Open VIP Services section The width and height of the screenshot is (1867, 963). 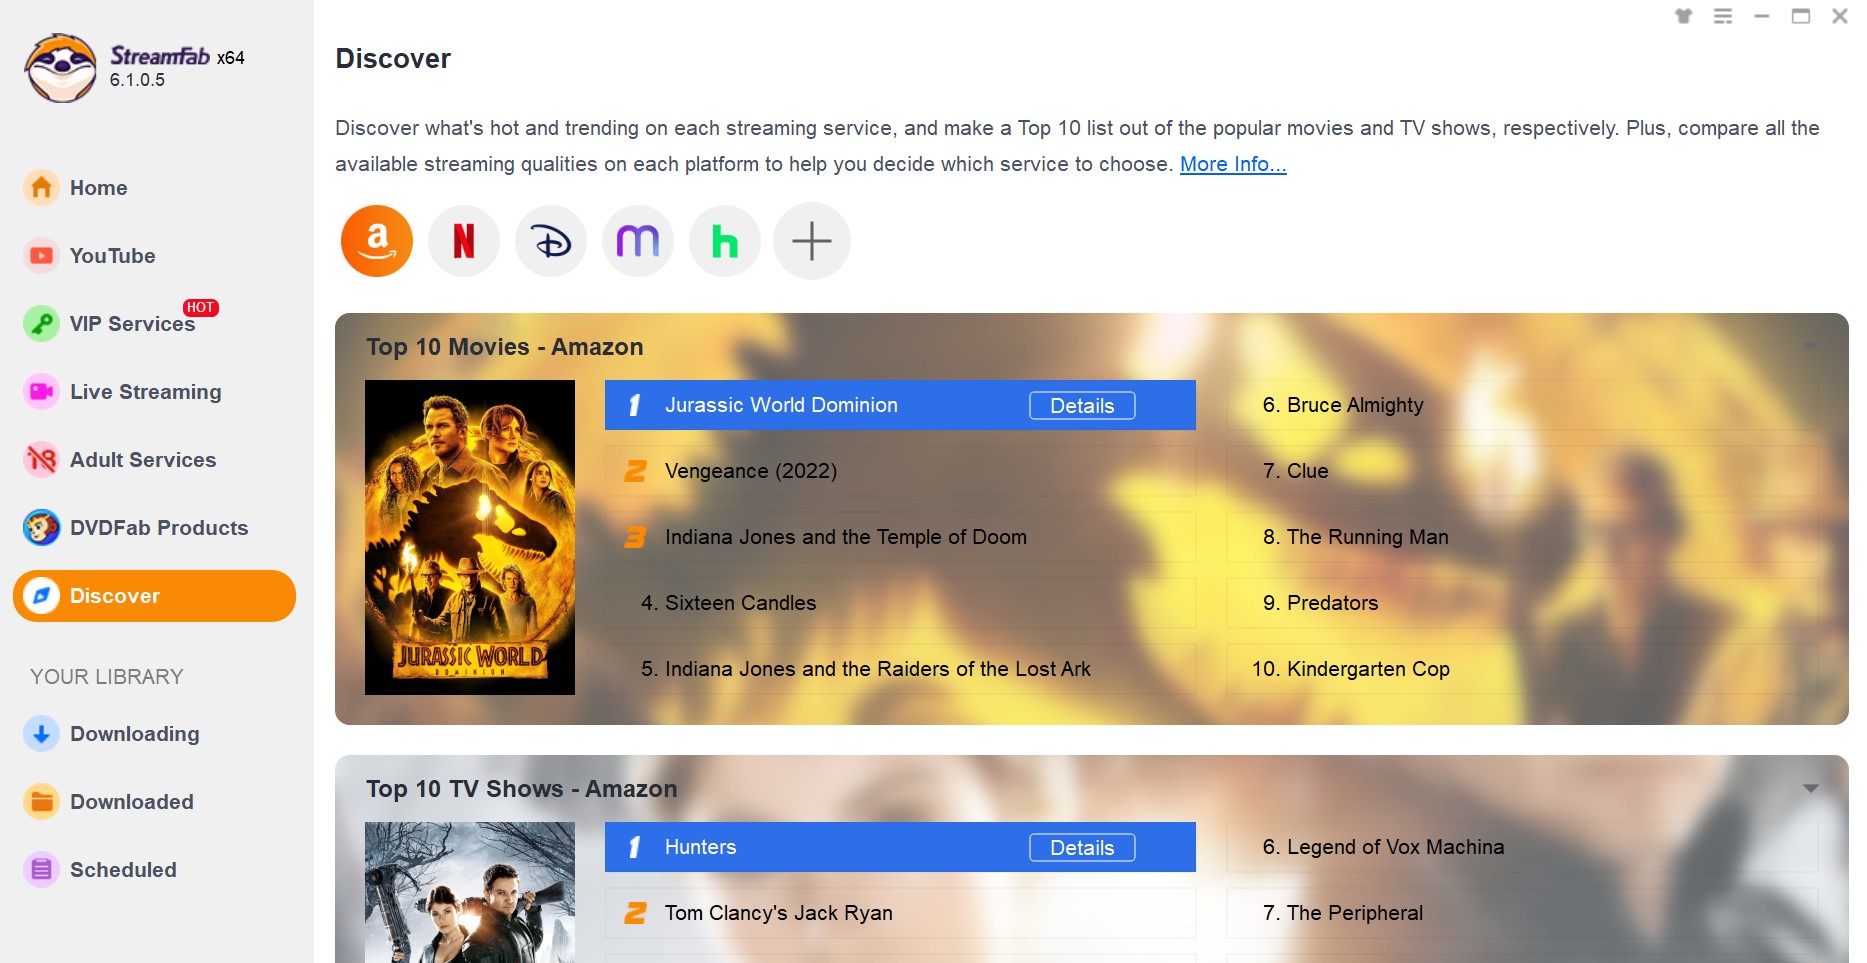[x=132, y=324]
